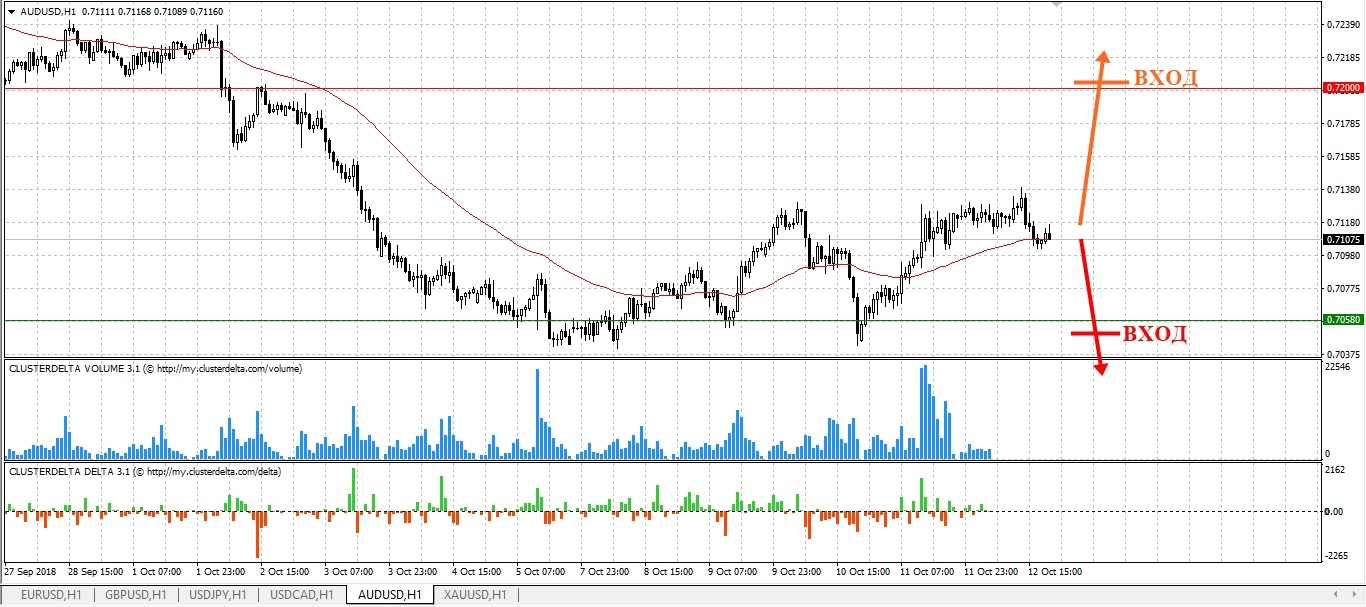Switch to the XAUUSD,H1 chart tab
Screen dimensions: 1366x607
(x=475, y=595)
